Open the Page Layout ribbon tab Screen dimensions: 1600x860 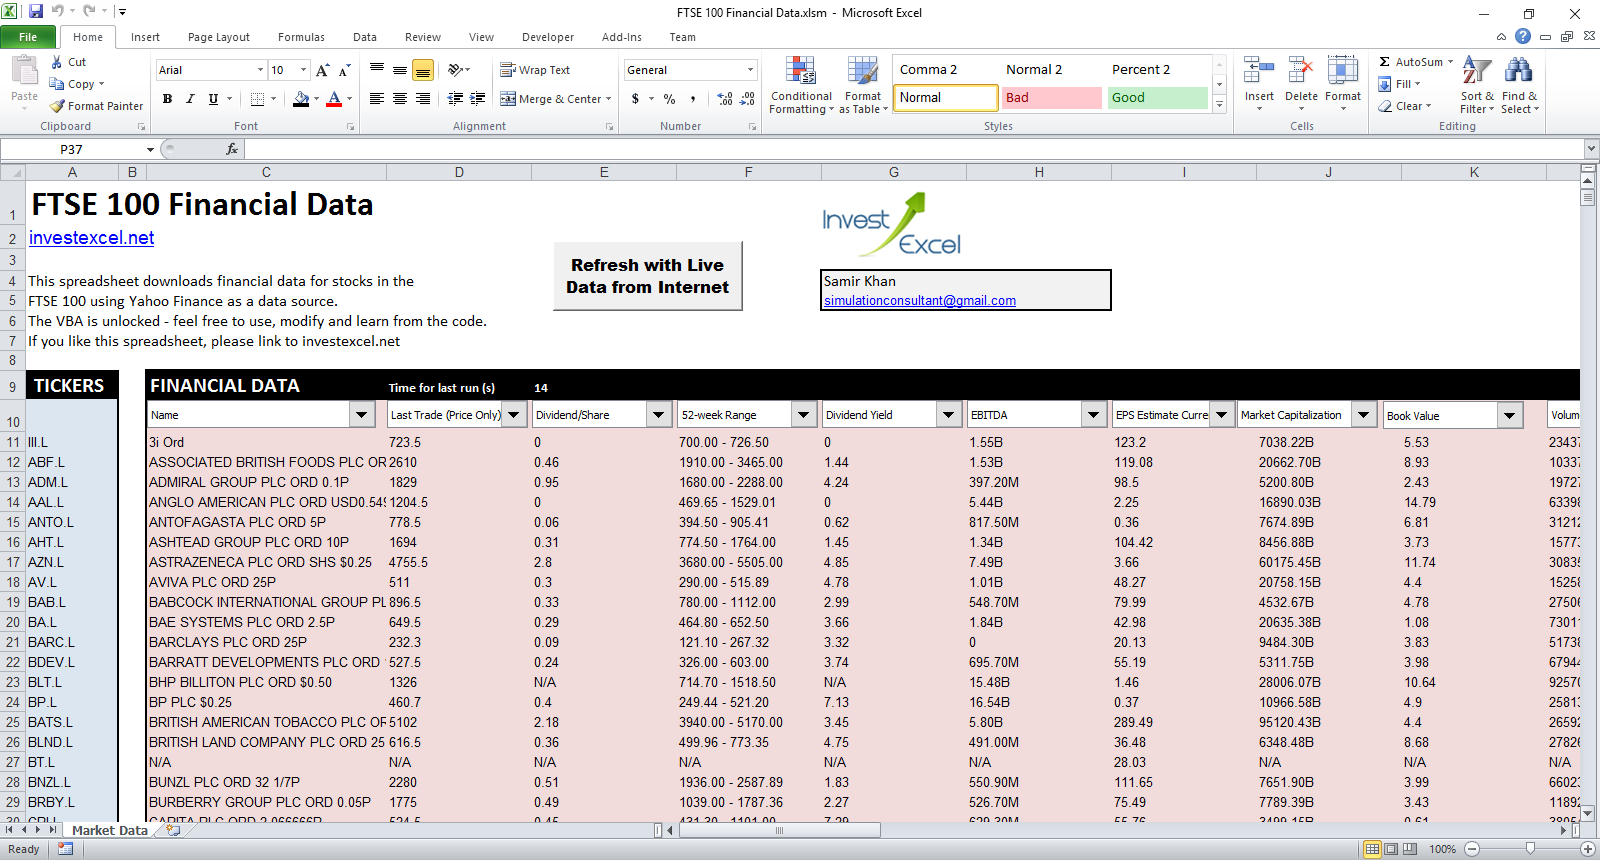[x=218, y=37]
